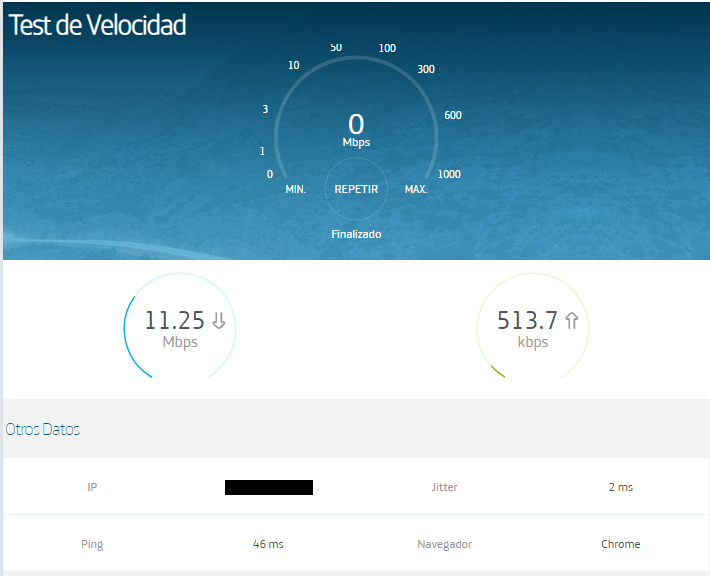710x576 pixels.
Task: Click the MAX. label on the gauge
Action: tap(416, 189)
